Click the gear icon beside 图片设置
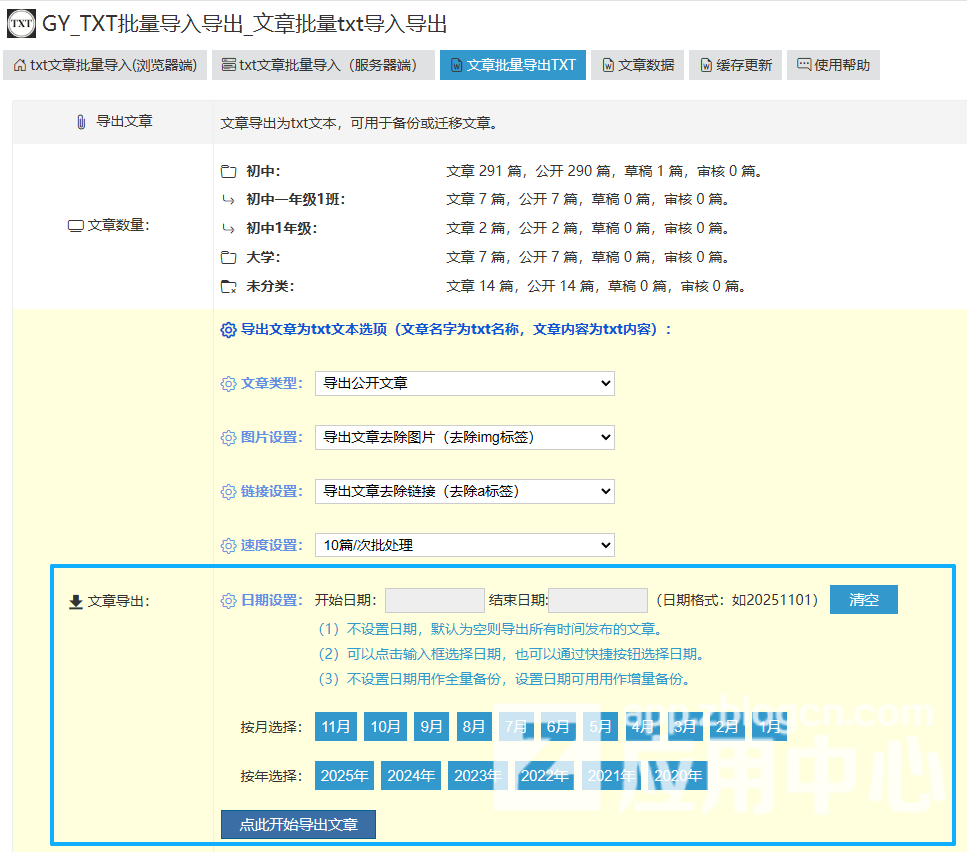Viewport: 967px width, 852px height. click(x=228, y=438)
